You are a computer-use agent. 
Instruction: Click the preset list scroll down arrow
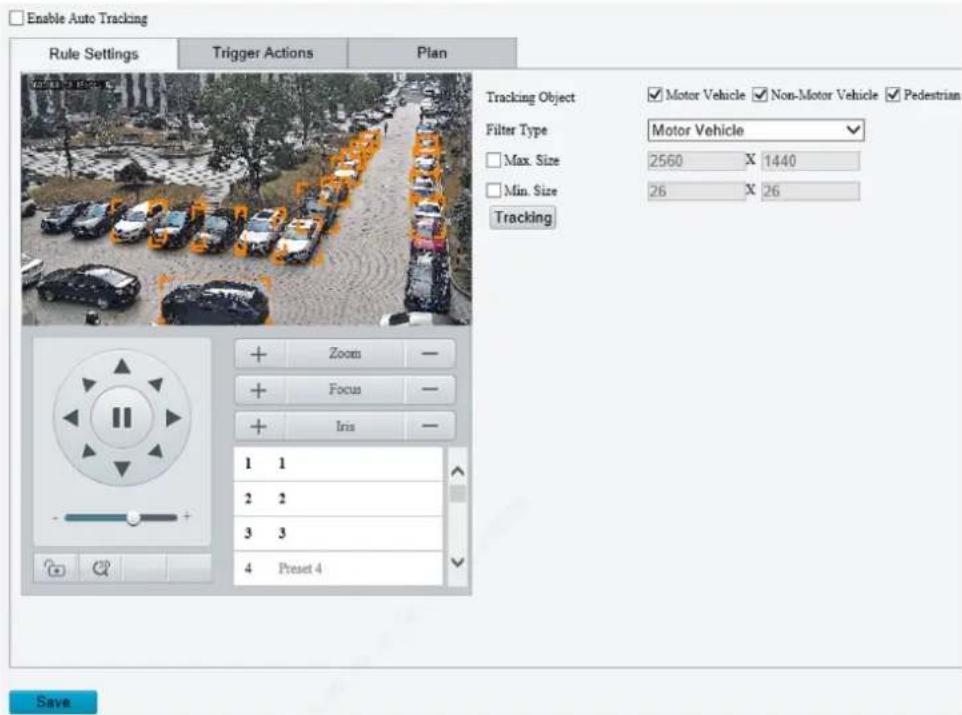(458, 562)
